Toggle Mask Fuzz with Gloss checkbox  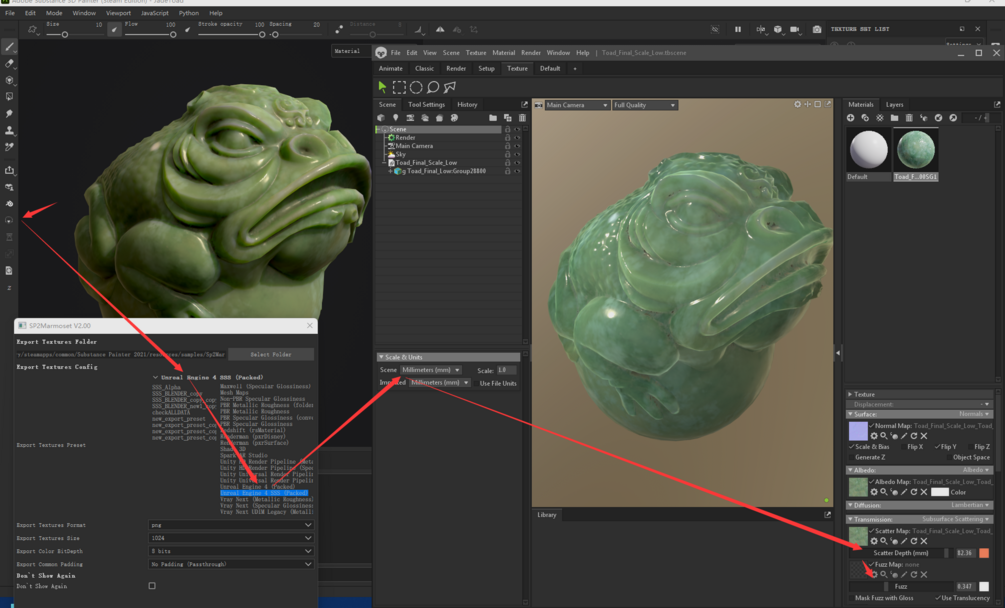click(852, 598)
